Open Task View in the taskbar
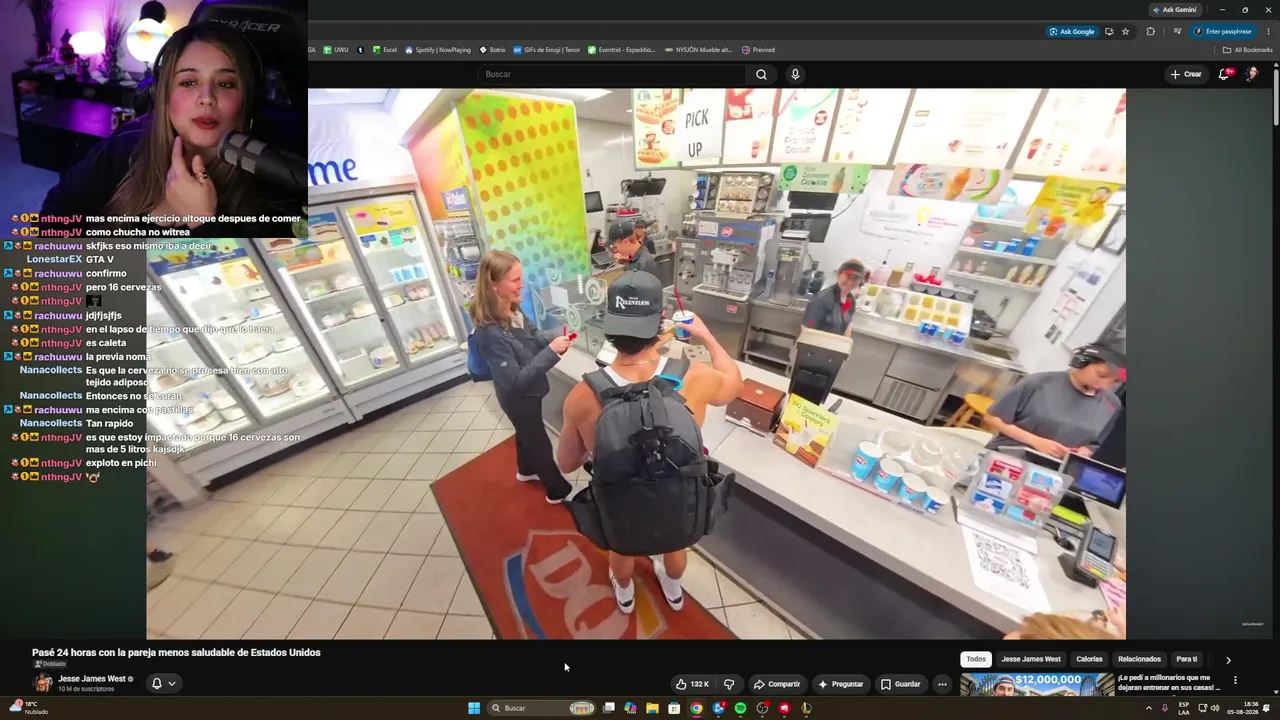1280x720 pixels. 608,708
